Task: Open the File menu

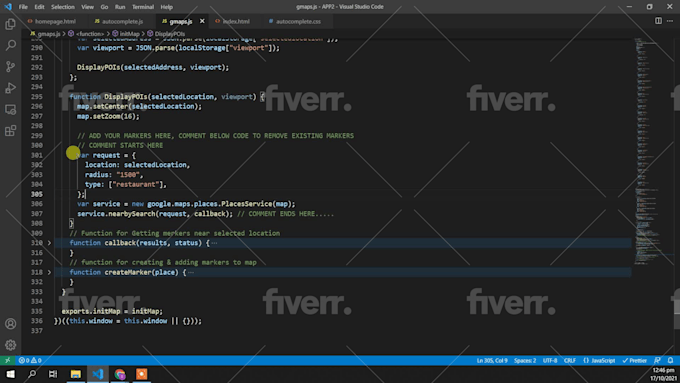Action: (23, 7)
